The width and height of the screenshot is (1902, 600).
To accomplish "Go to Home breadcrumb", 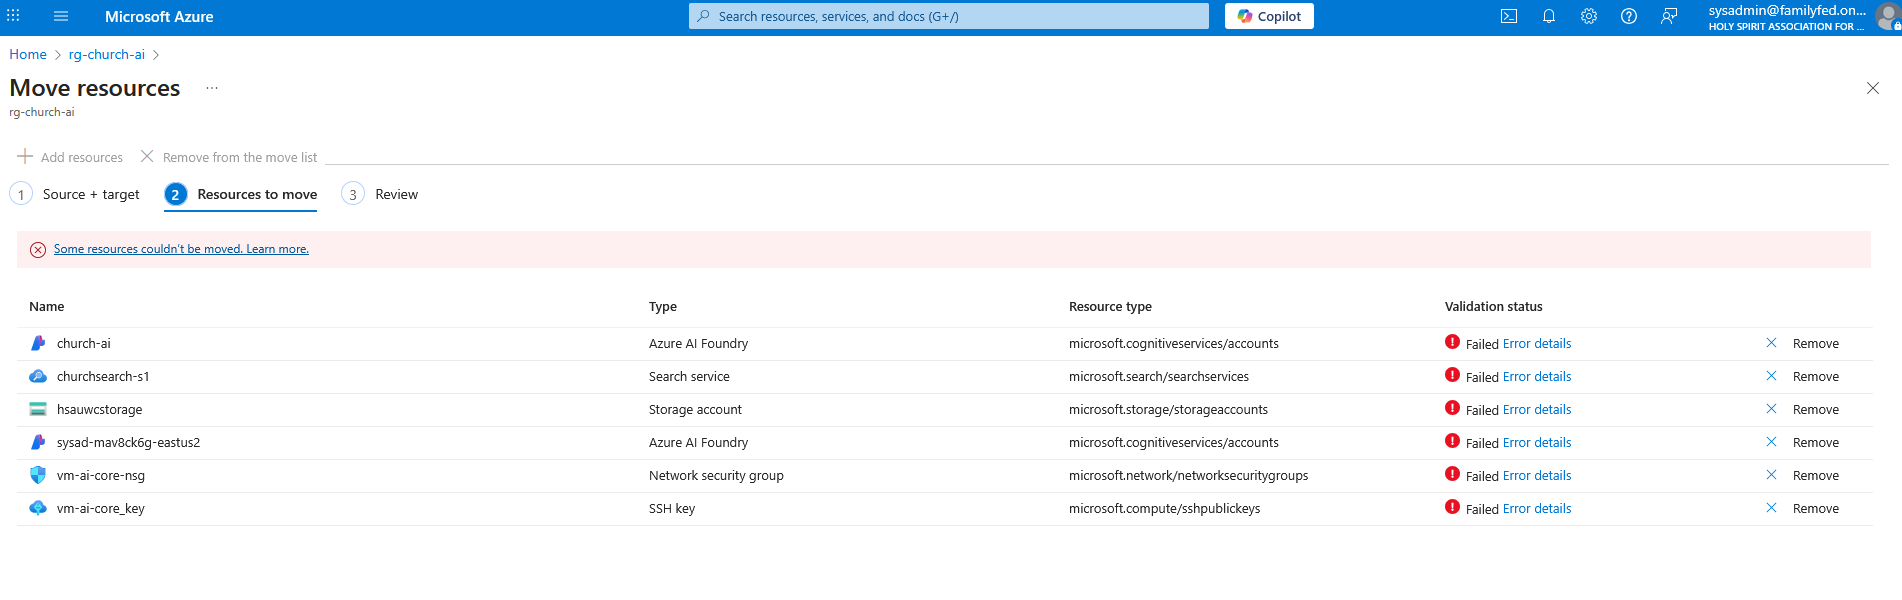I will point(28,54).
